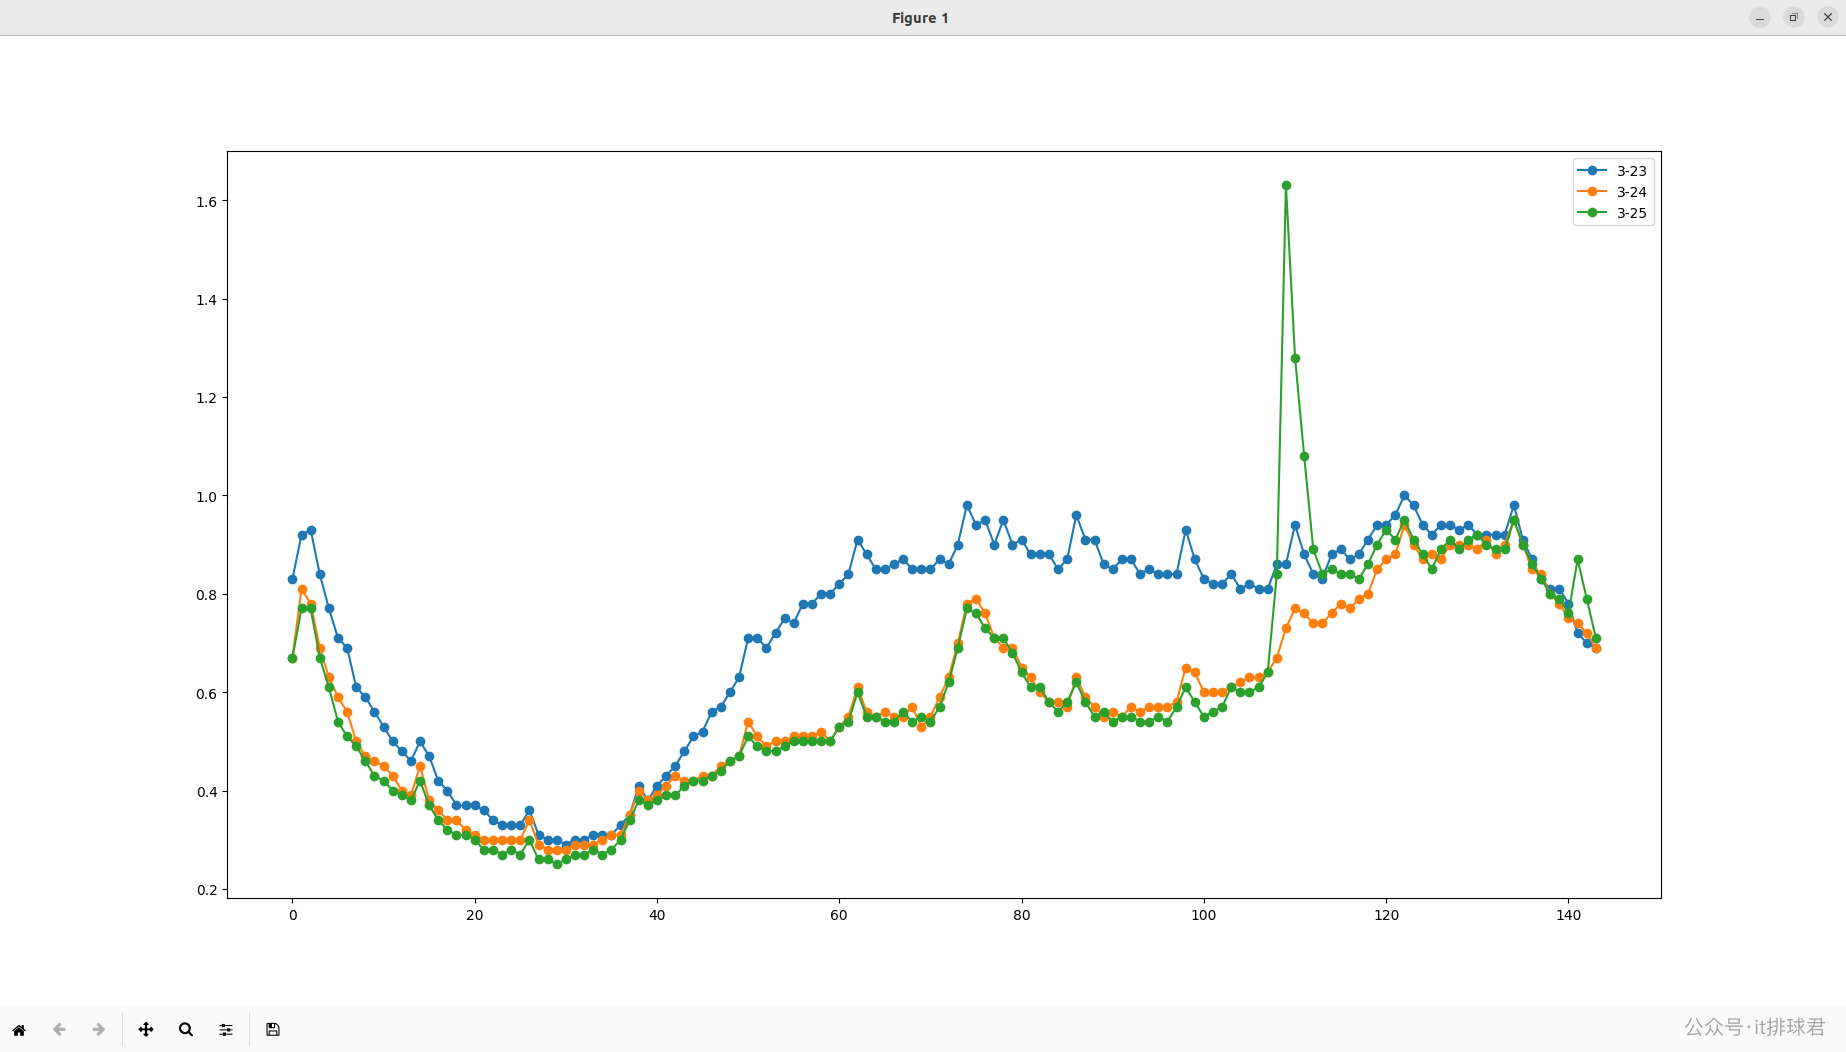This screenshot has height=1052, width=1846.
Task: Click the y-axis tick label 1.0
Action: tap(206, 497)
